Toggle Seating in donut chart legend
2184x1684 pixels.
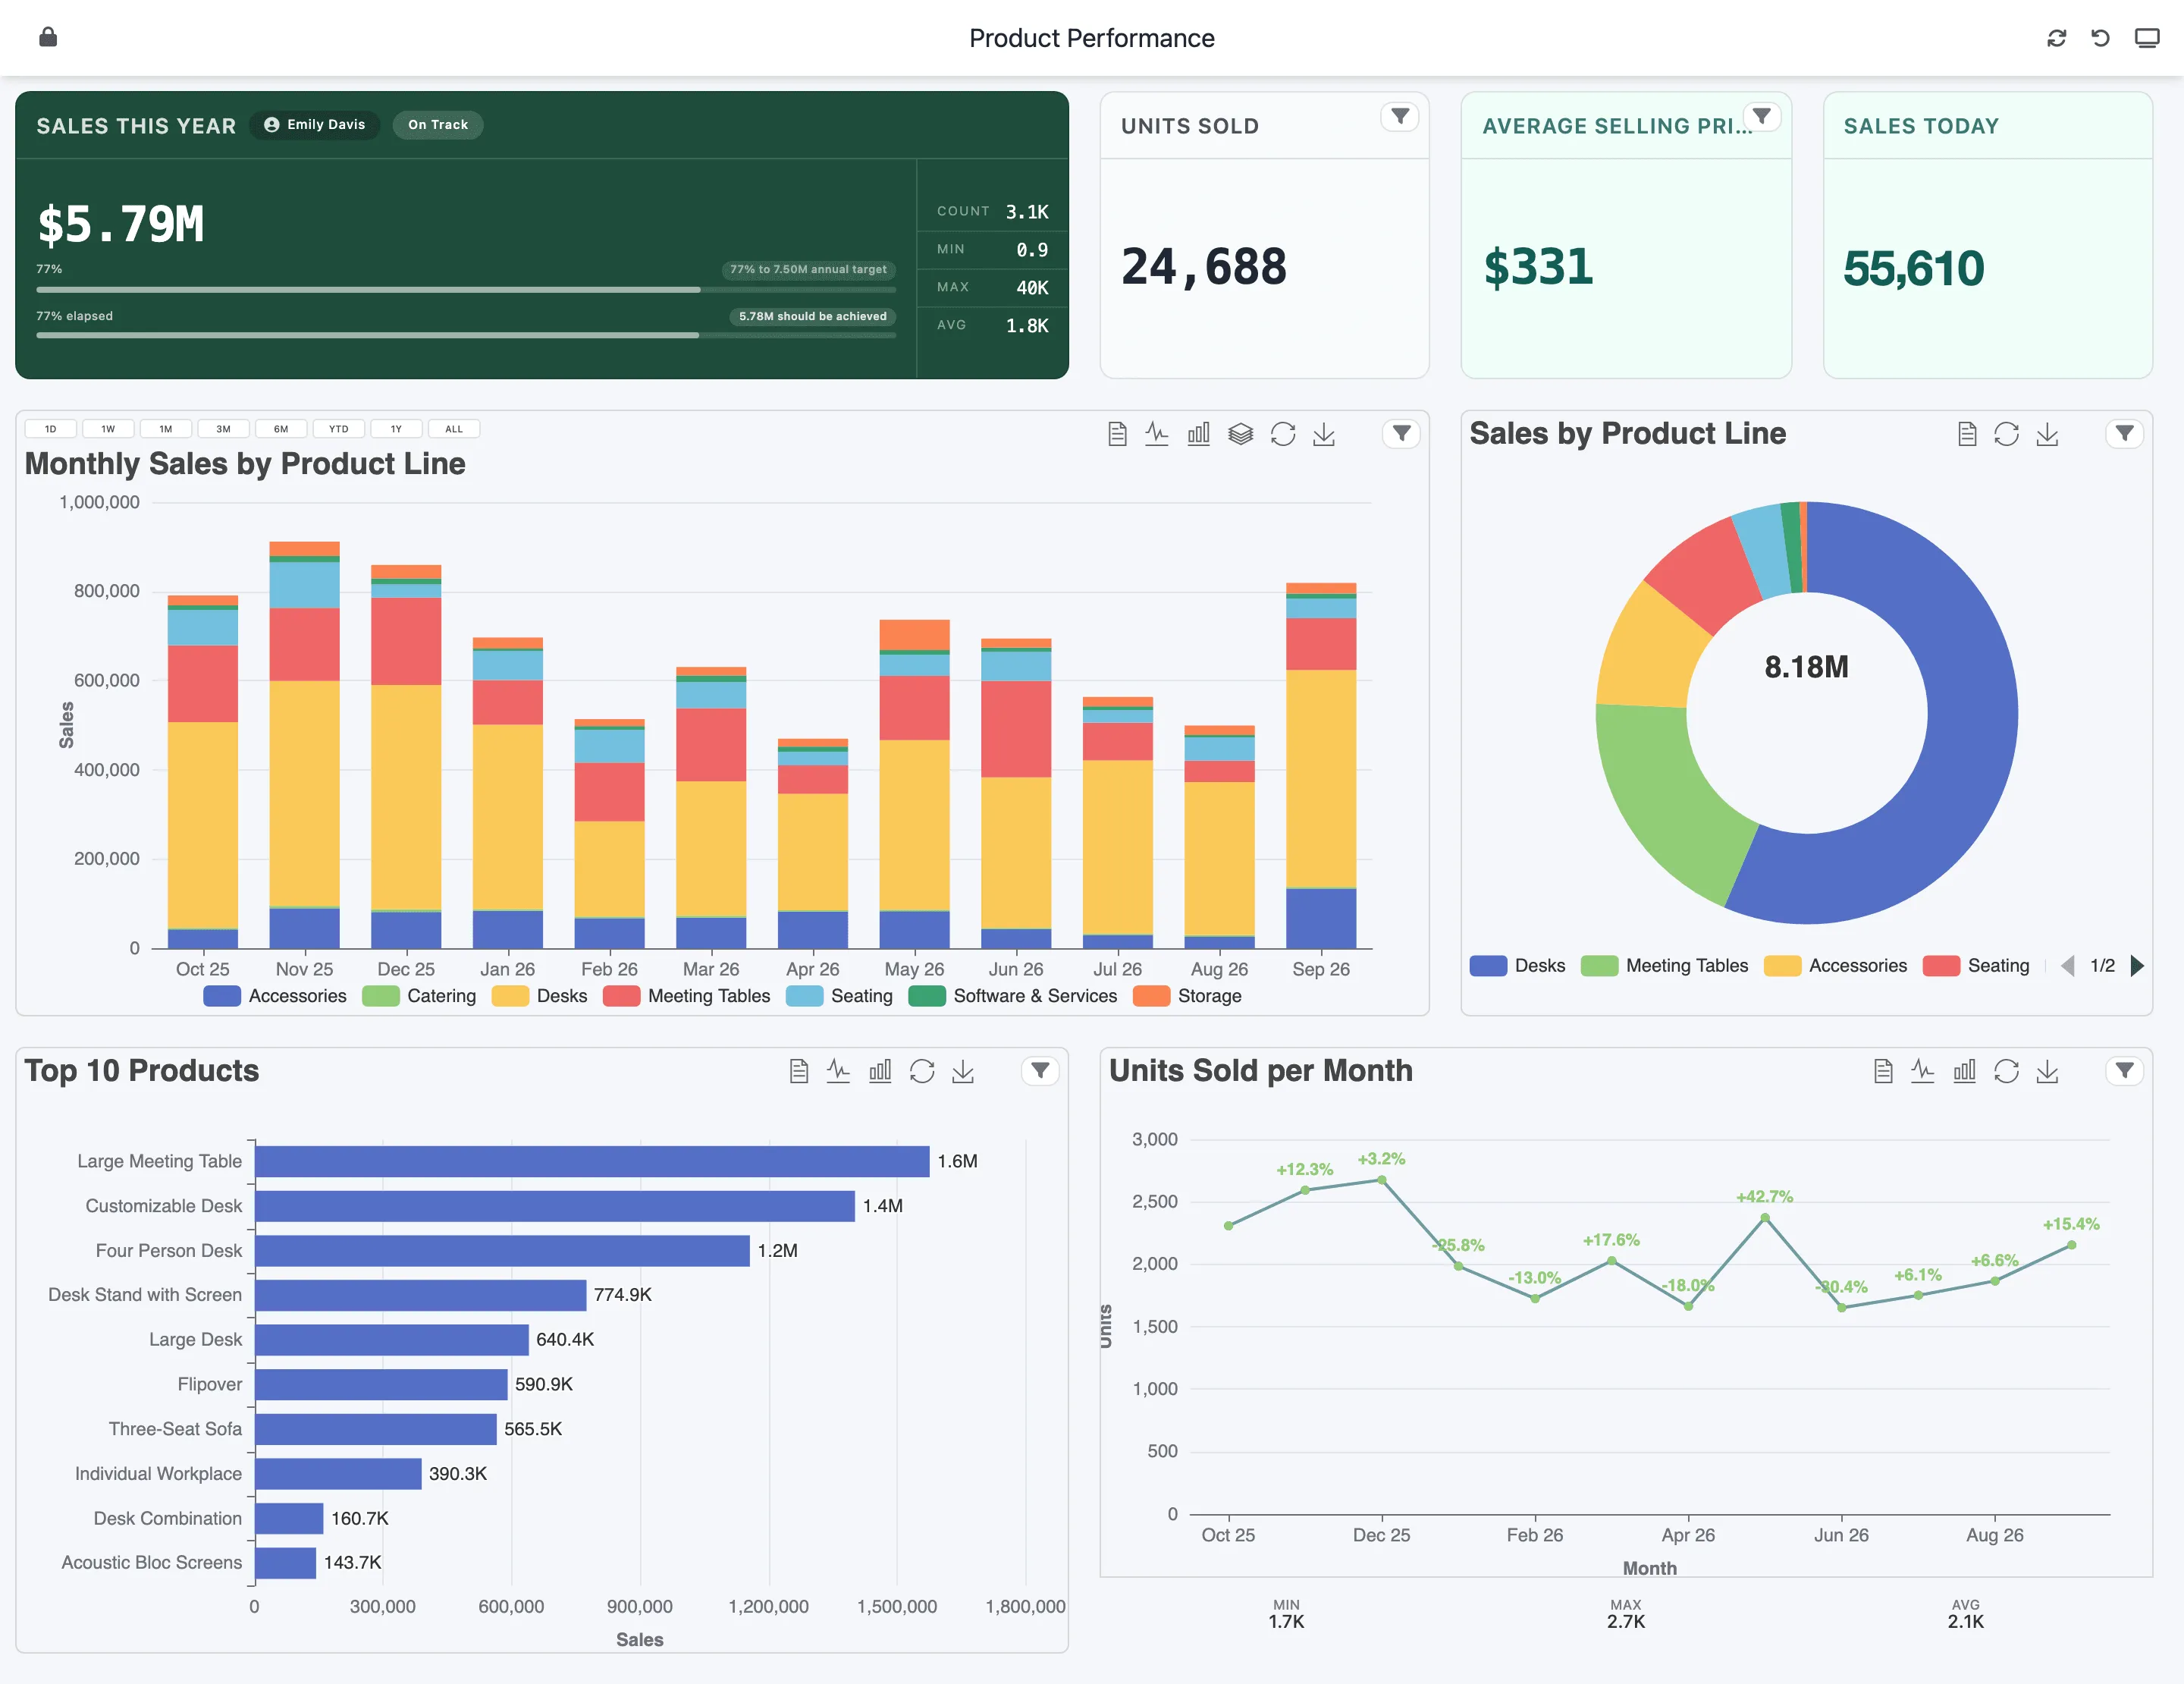[x=1976, y=966]
